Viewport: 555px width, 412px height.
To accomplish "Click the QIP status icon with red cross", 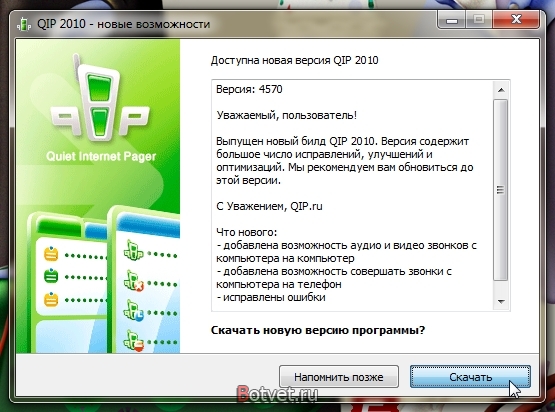I will point(134,281).
